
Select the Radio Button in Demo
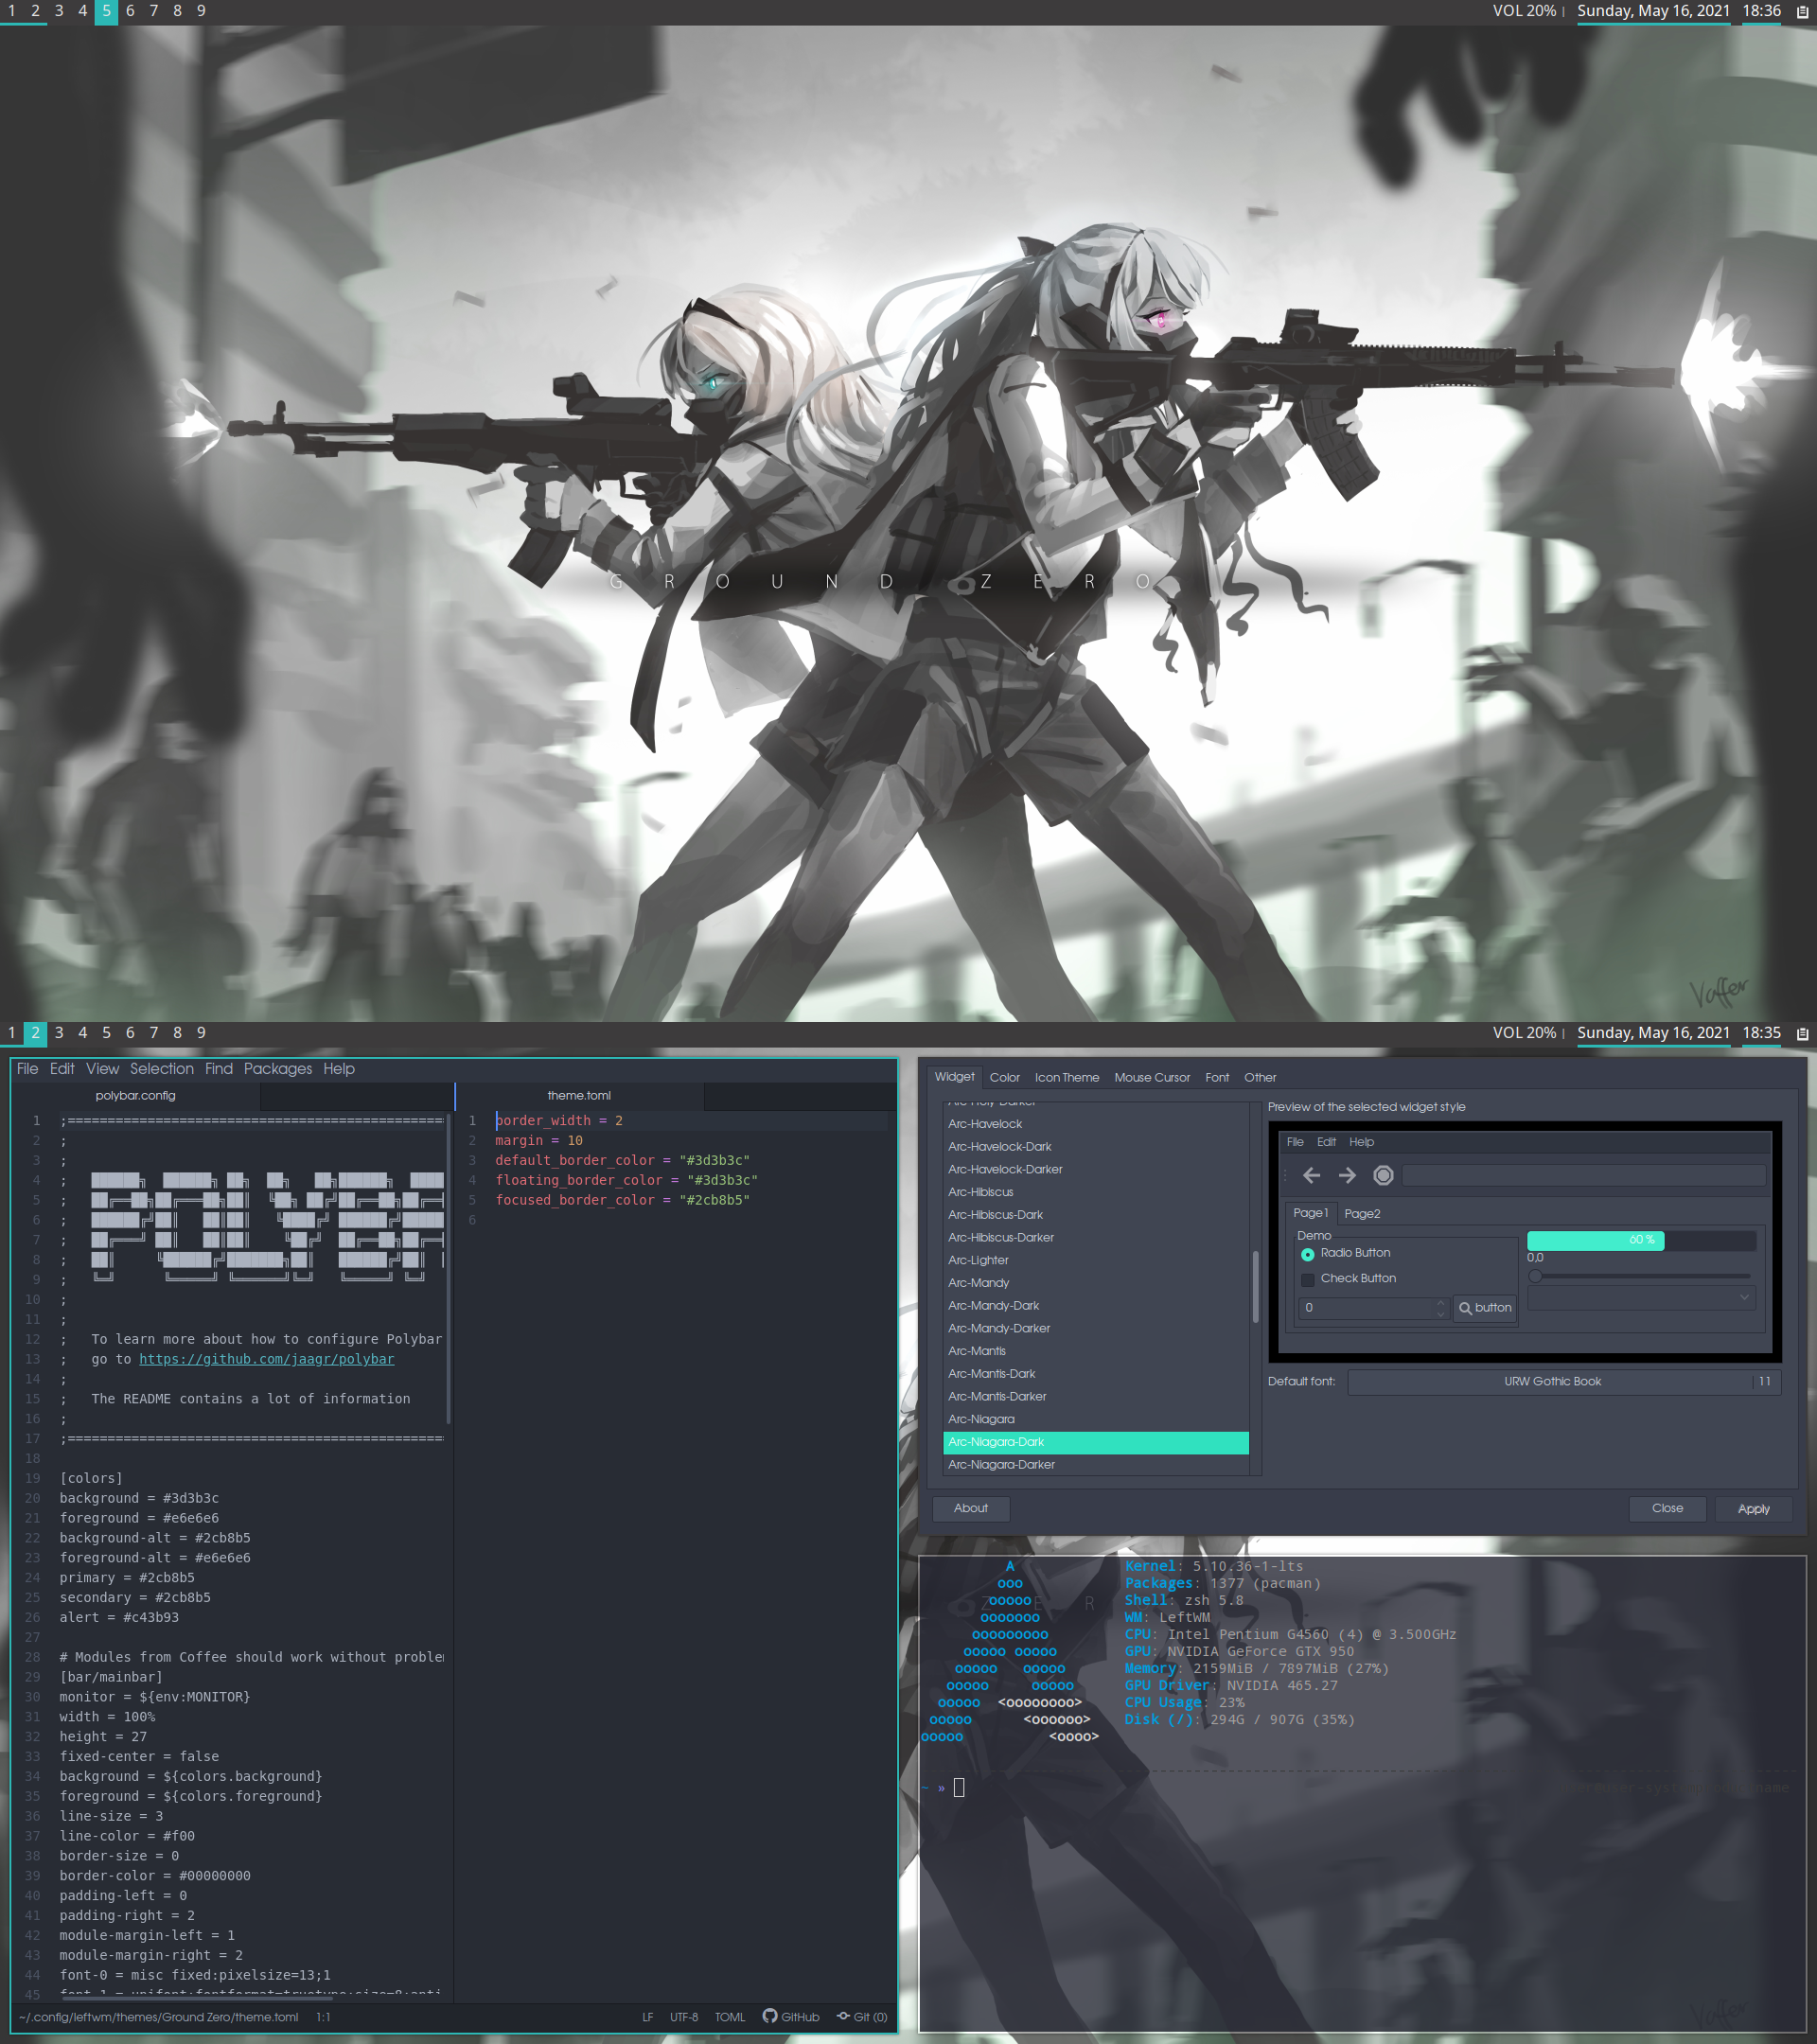click(x=1308, y=1254)
